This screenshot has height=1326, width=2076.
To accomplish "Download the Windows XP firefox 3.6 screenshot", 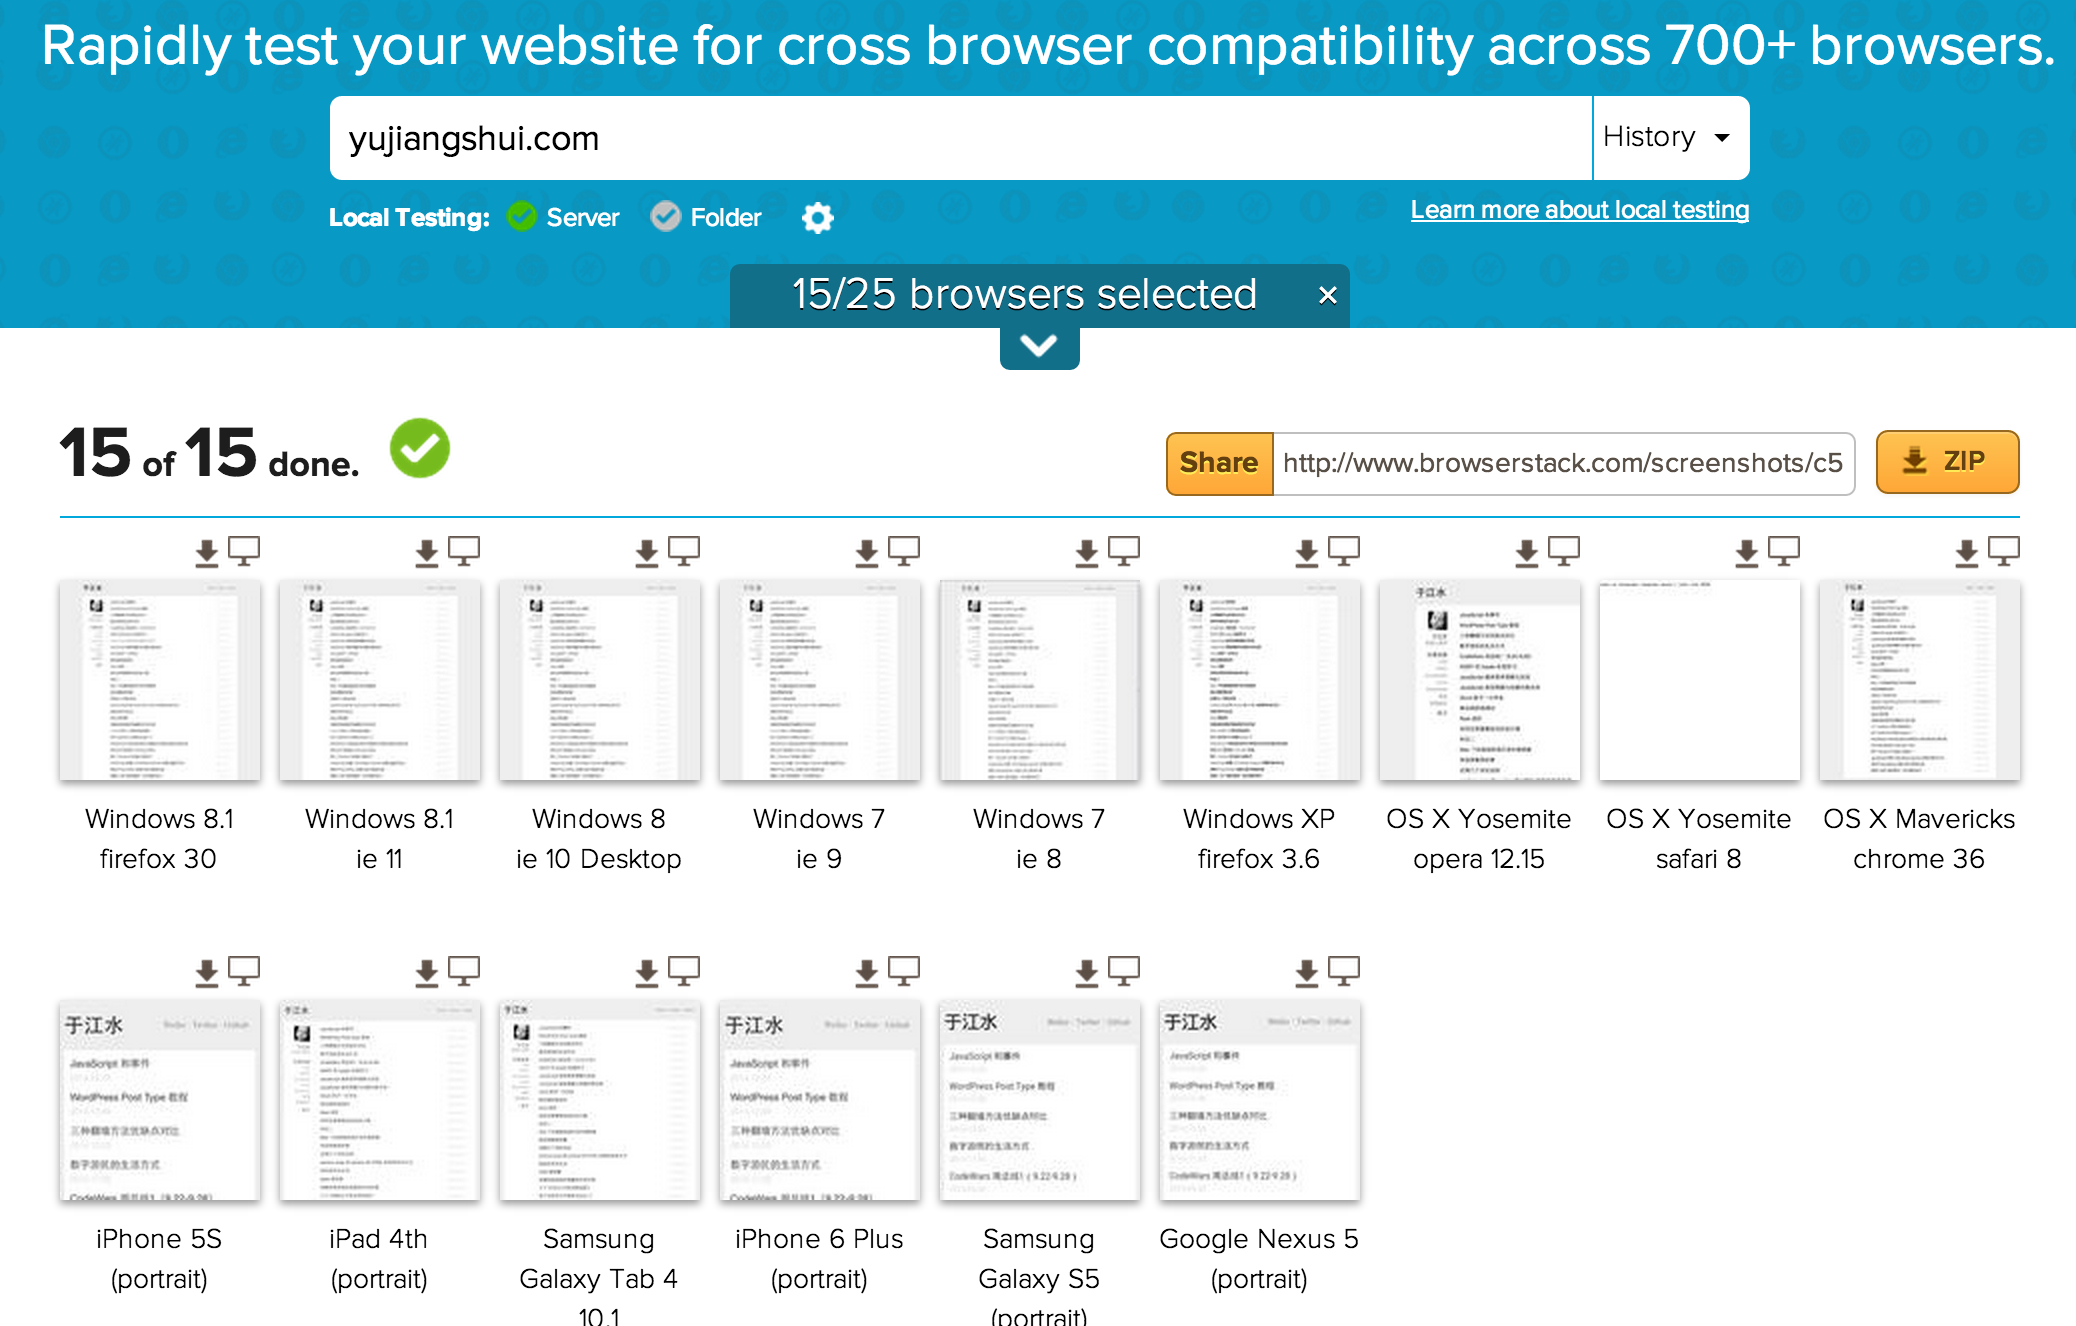I will coord(1307,552).
